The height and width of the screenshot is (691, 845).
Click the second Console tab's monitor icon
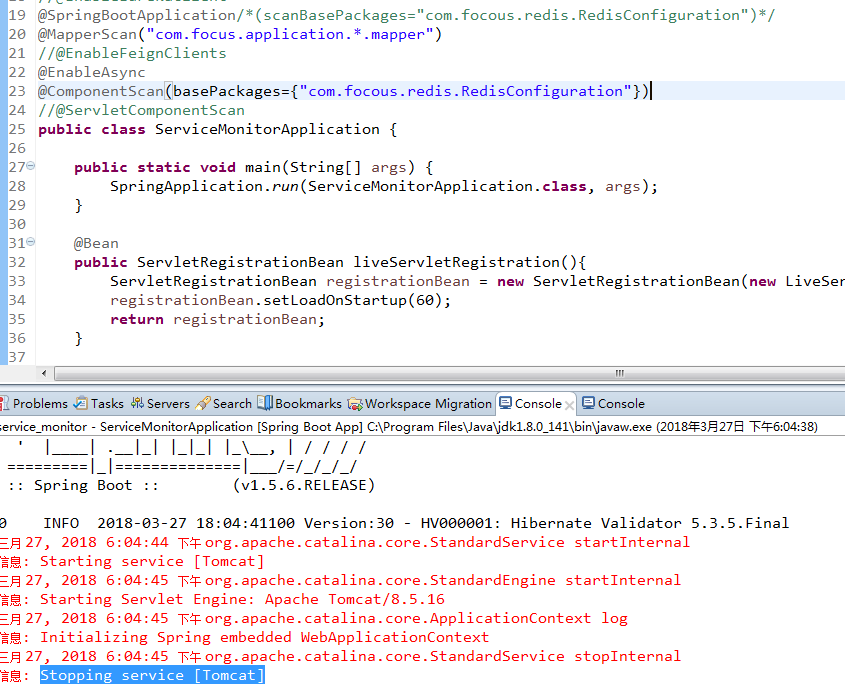click(x=588, y=404)
